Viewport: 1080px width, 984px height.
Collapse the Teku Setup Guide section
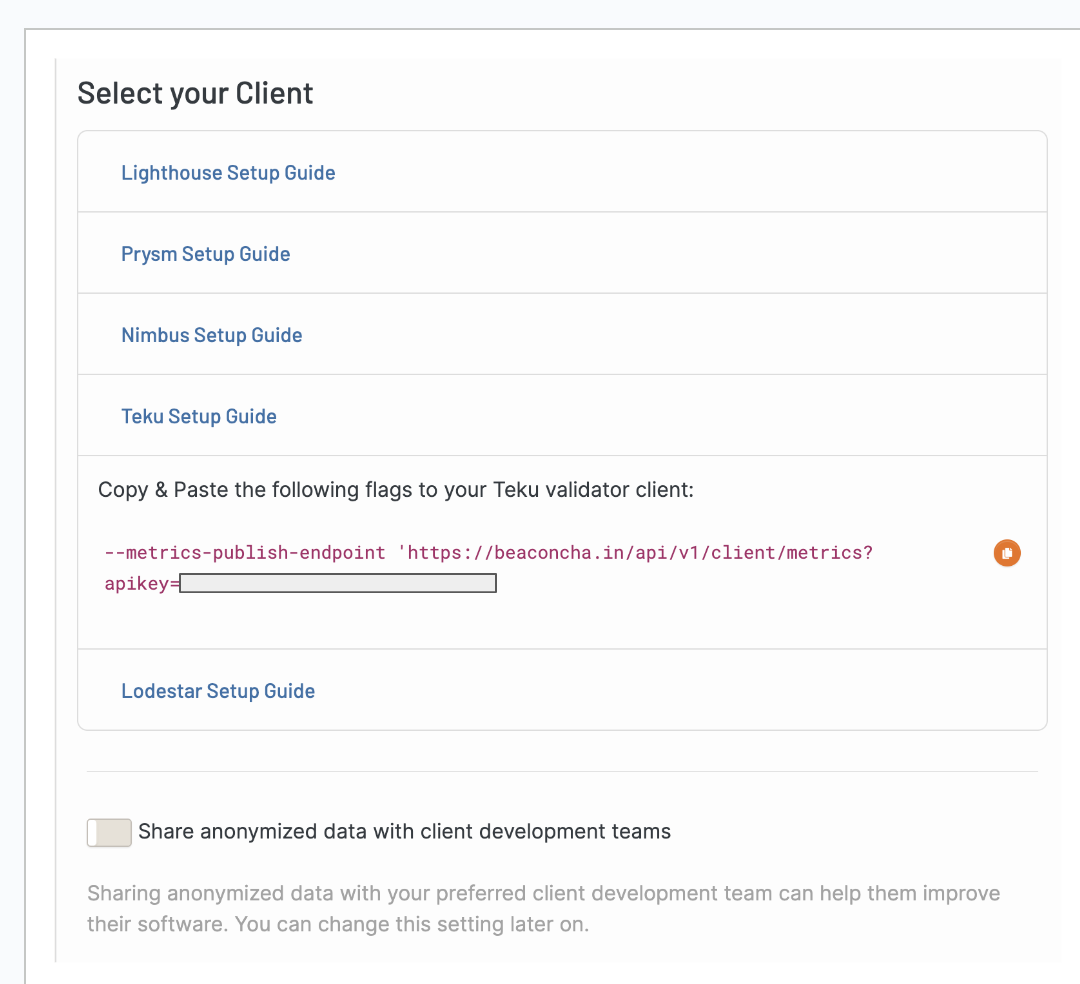click(199, 416)
